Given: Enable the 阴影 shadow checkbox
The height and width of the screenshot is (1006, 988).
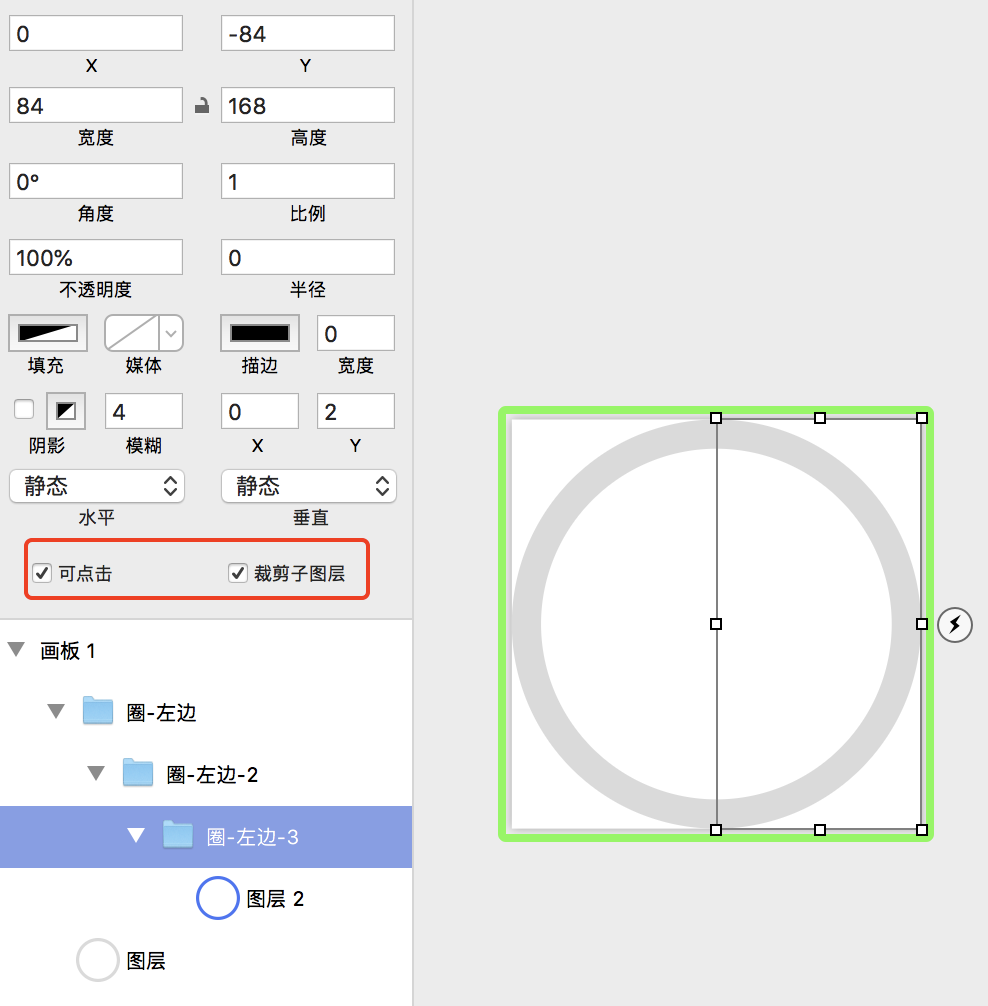Looking at the screenshot, I should coord(24,409).
